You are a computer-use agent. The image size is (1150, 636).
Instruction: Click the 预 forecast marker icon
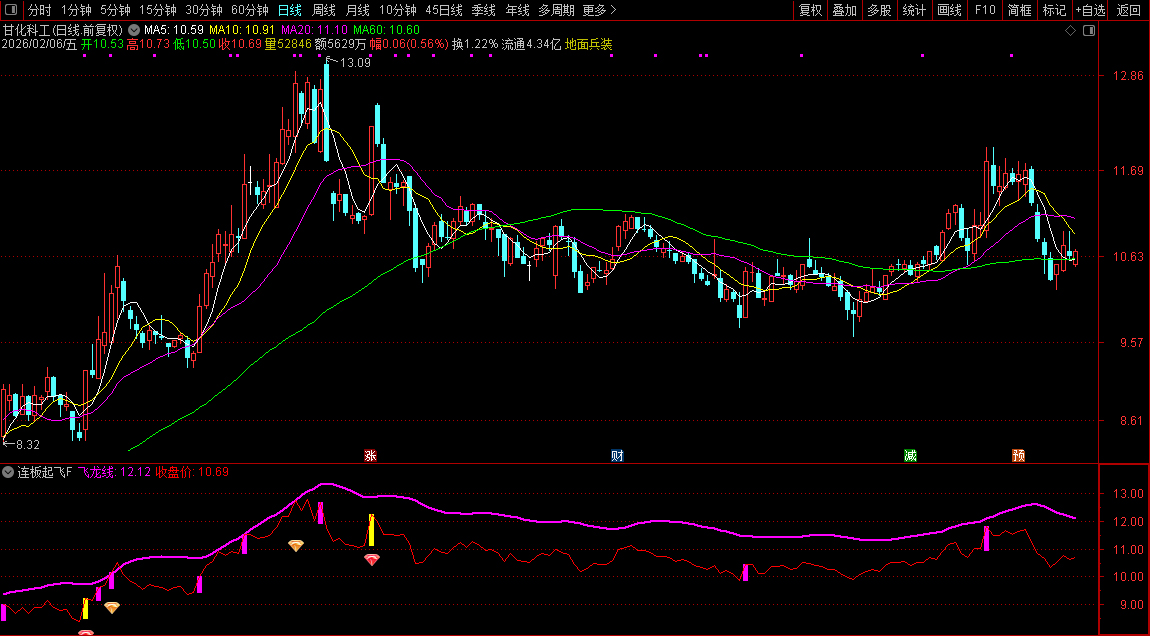[1019, 456]
